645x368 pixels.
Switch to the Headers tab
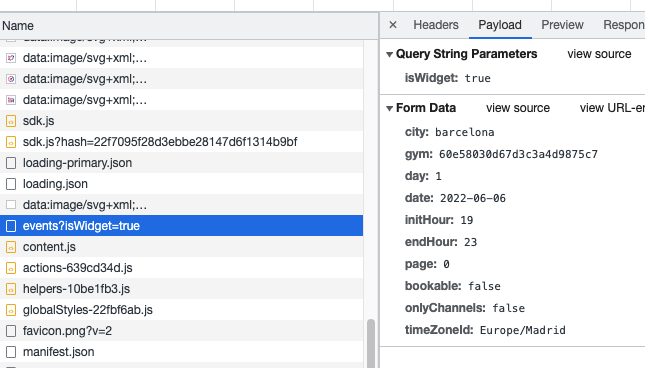436,25
